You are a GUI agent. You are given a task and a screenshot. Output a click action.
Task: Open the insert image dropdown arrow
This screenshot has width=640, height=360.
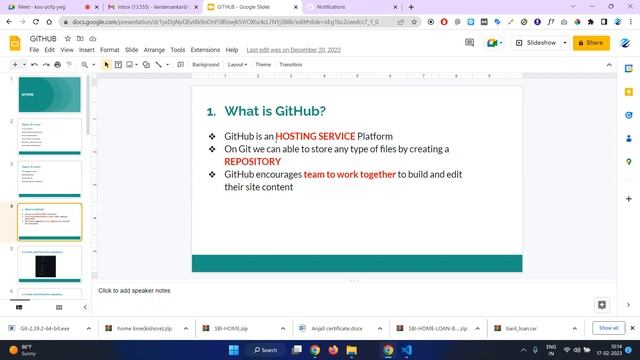(x=136, y=64)
